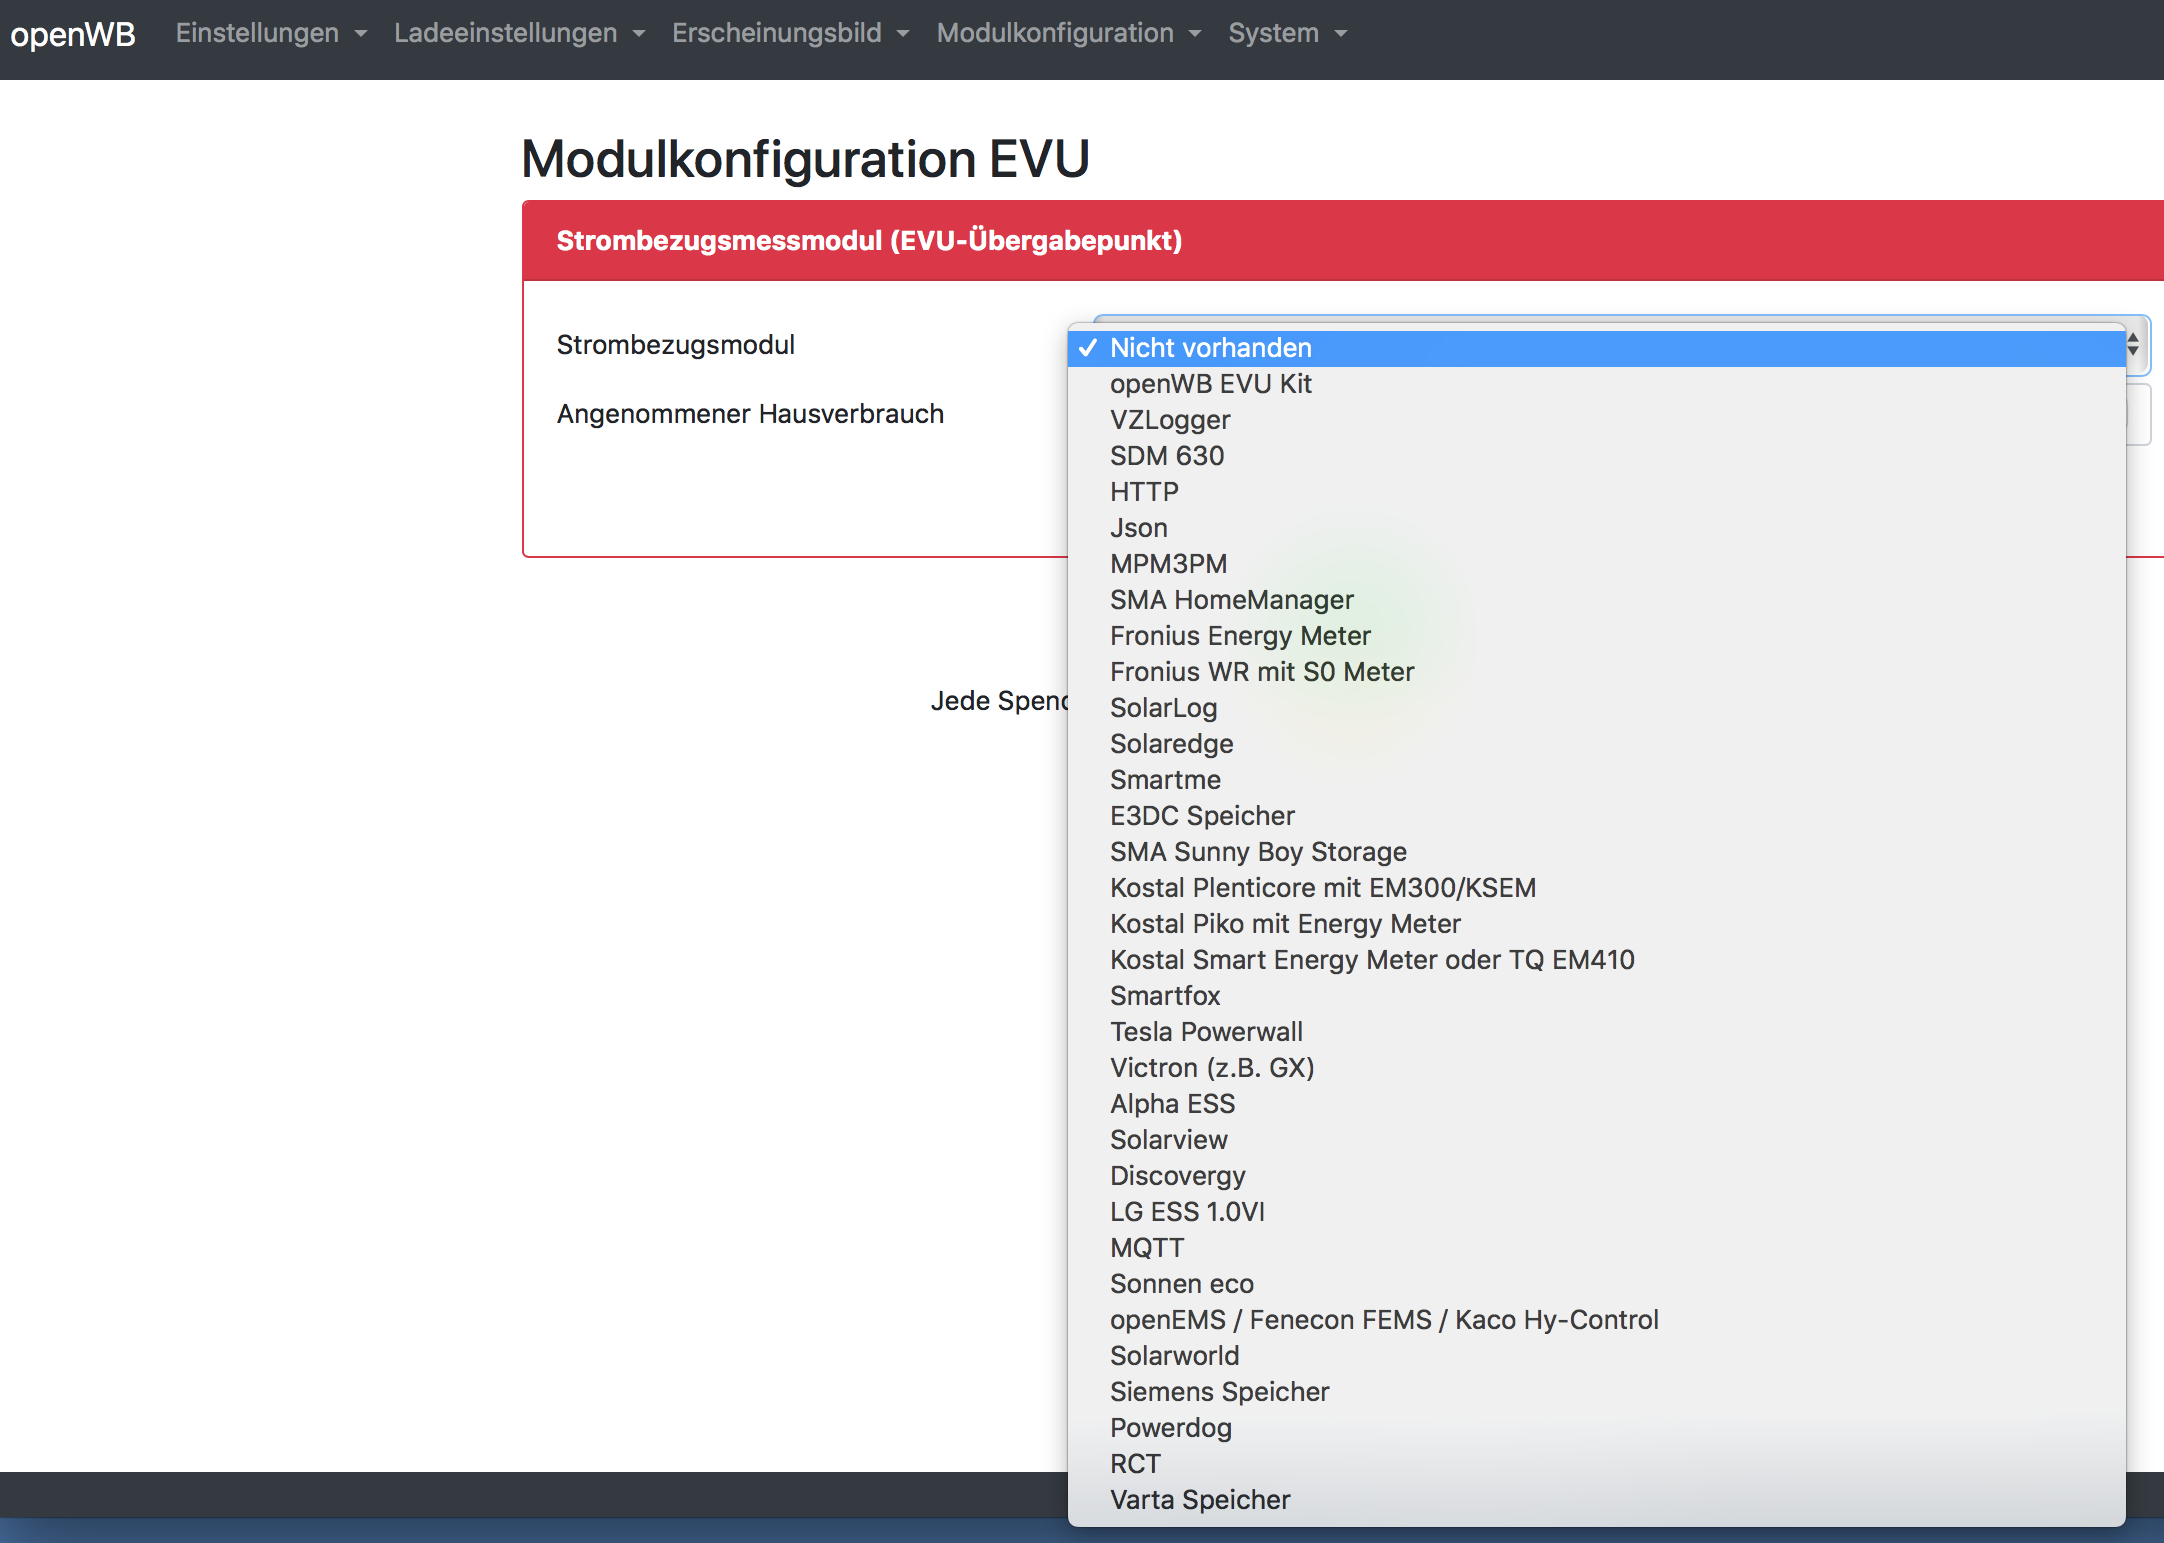Image resolution: width=2164 pixels, height=1543 pixels.
Task: Pick SDM 630 module option
Action: tap(1167, 456)
